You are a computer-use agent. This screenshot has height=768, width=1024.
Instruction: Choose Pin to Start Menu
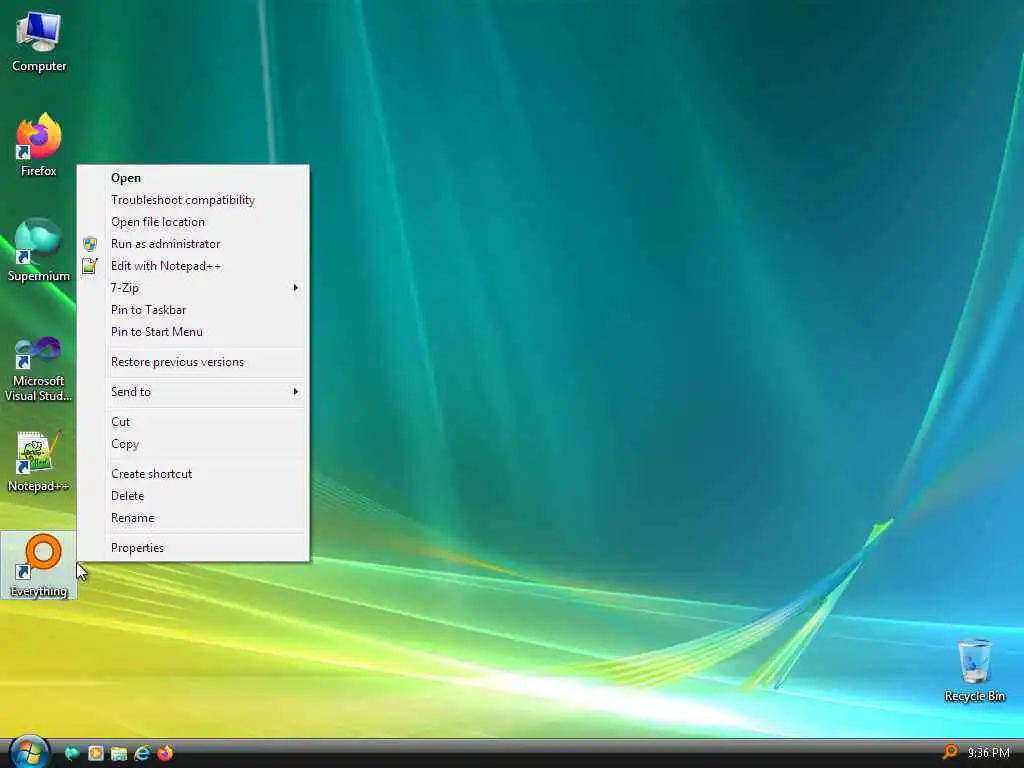click(x=193, y=332)
